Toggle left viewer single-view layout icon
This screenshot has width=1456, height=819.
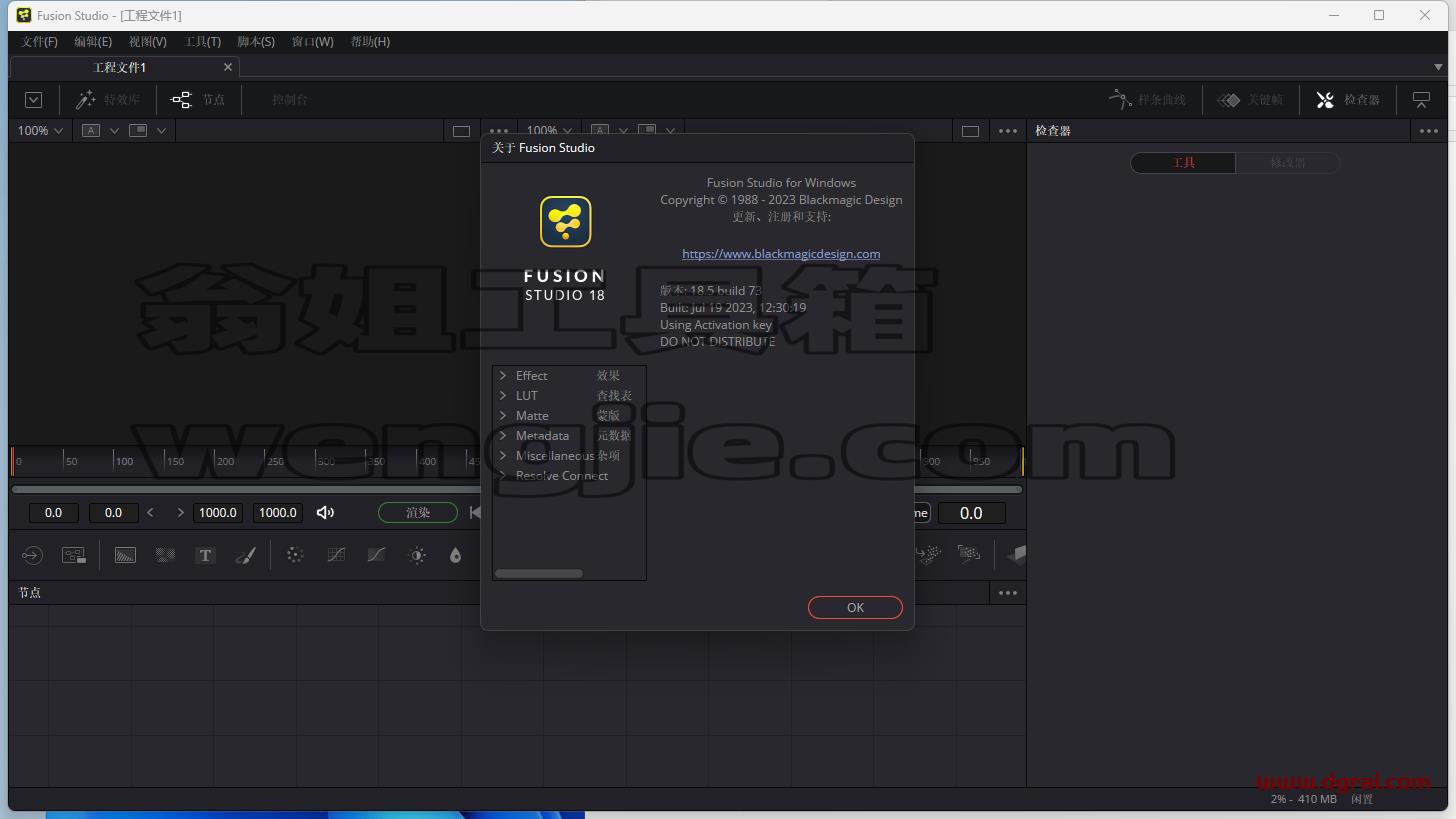tap(461, 131)
